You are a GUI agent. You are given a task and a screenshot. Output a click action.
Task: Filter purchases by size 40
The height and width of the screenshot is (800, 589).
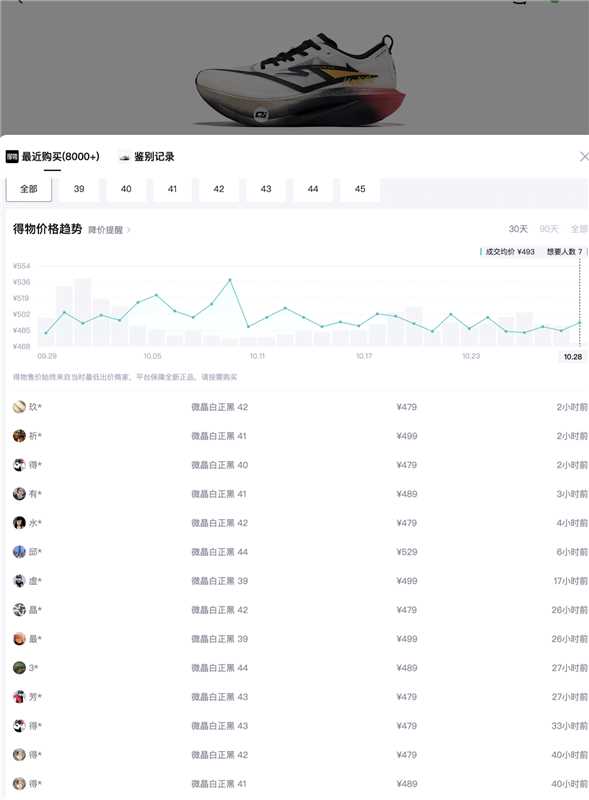click(126, 189)
